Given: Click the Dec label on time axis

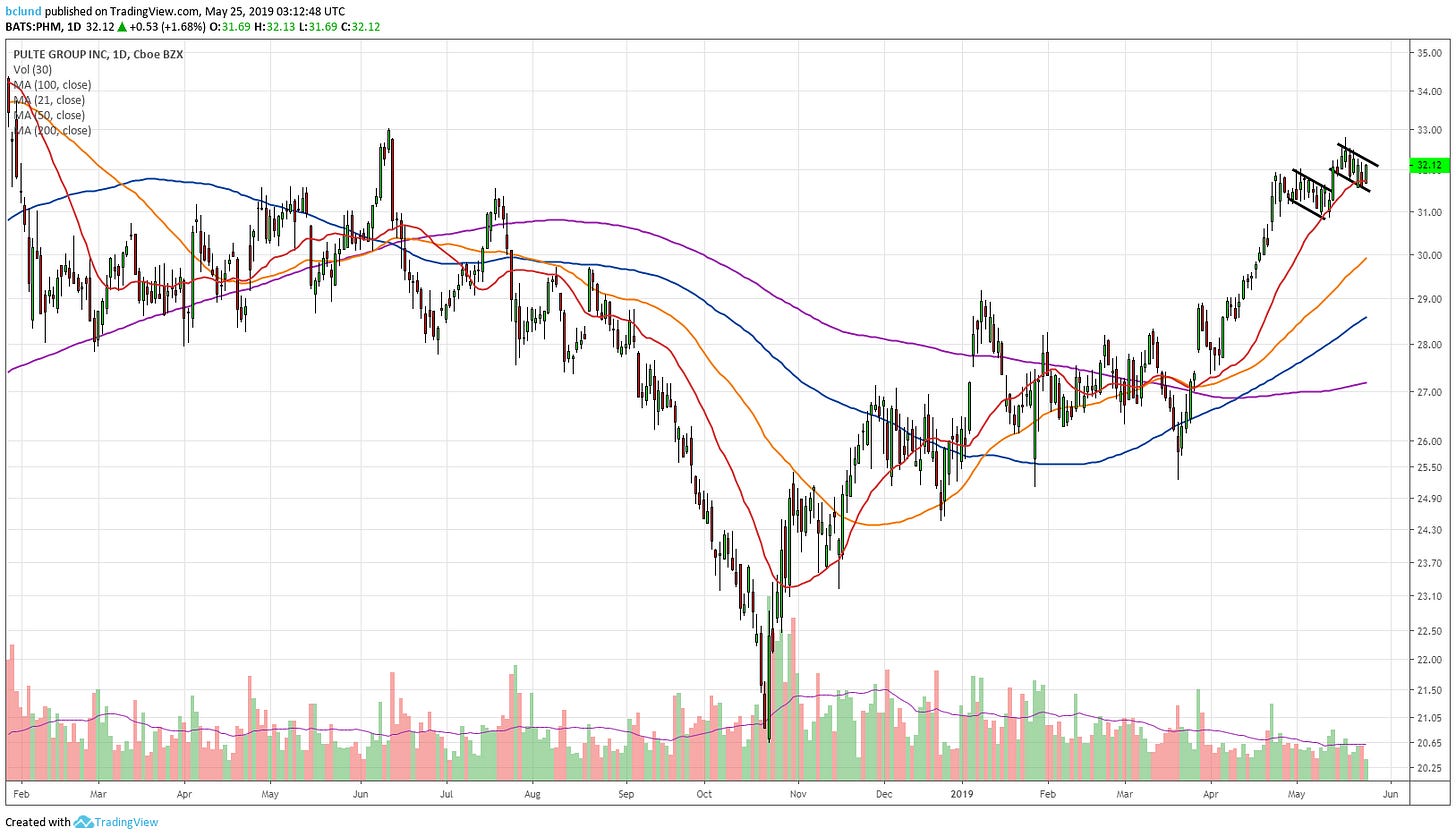Looking at the screenshot, I should coord(883,792).
